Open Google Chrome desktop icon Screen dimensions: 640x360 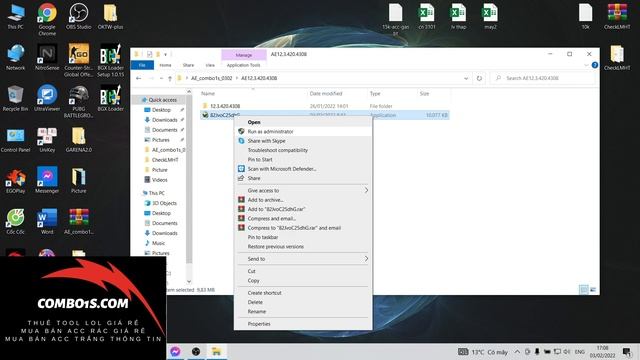click(47, 19)
